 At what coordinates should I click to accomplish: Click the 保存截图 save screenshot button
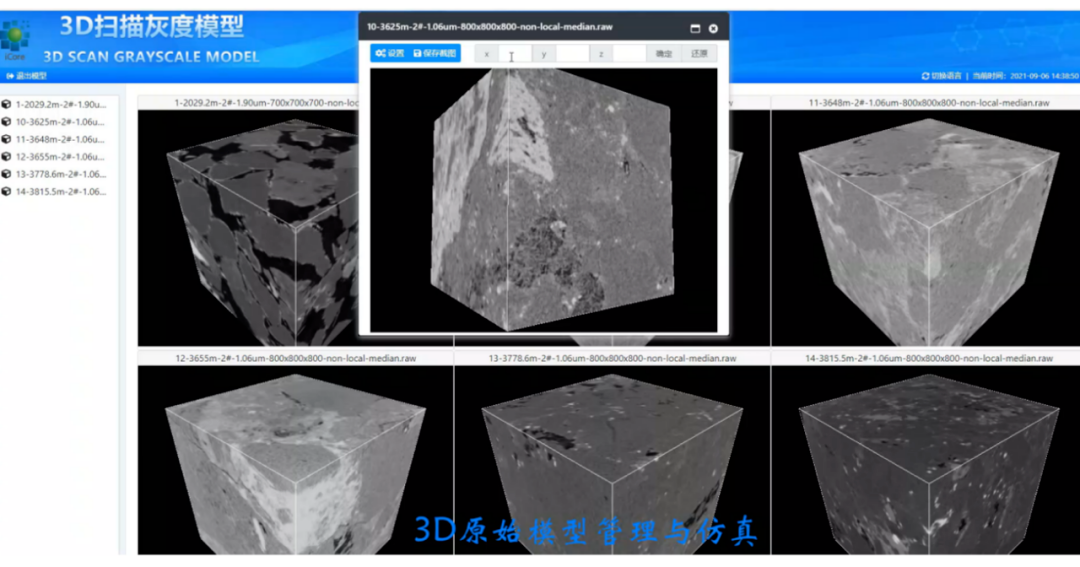[435, 53]
